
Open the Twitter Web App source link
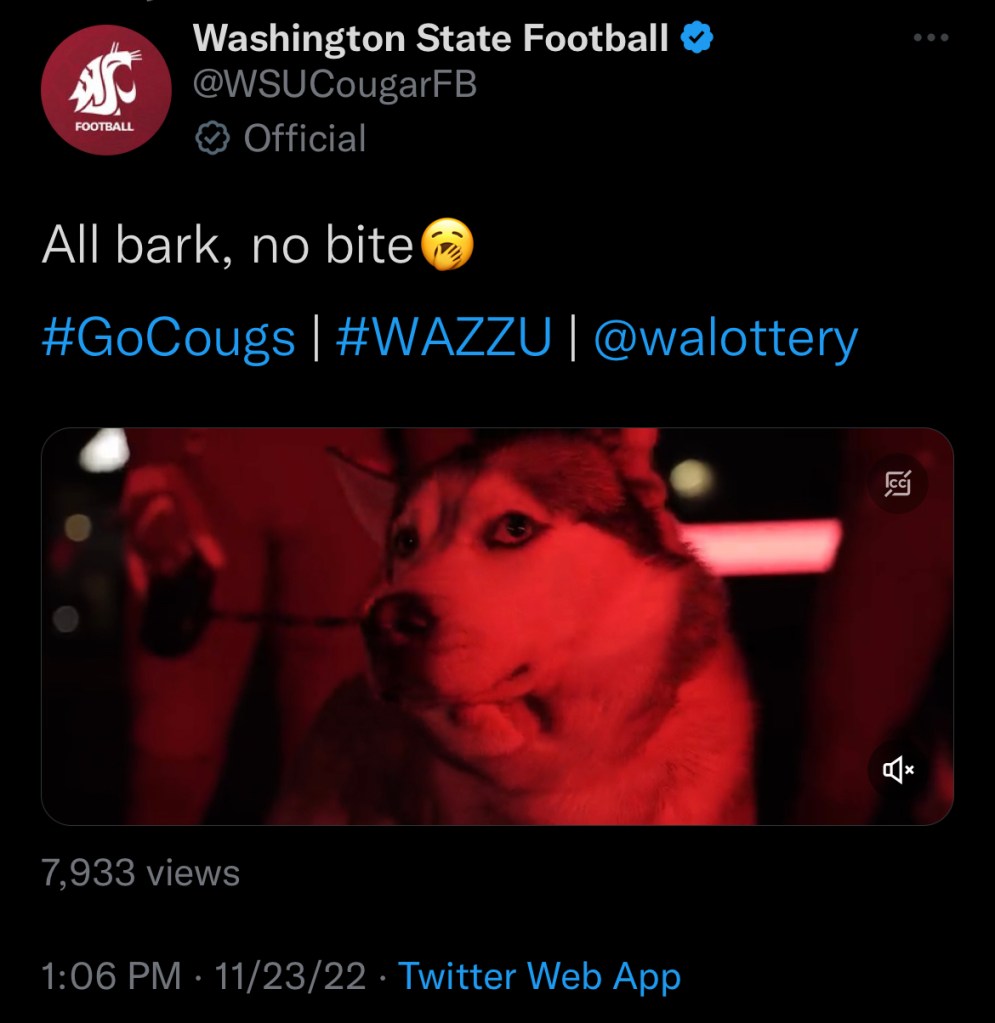coord(539,975)
